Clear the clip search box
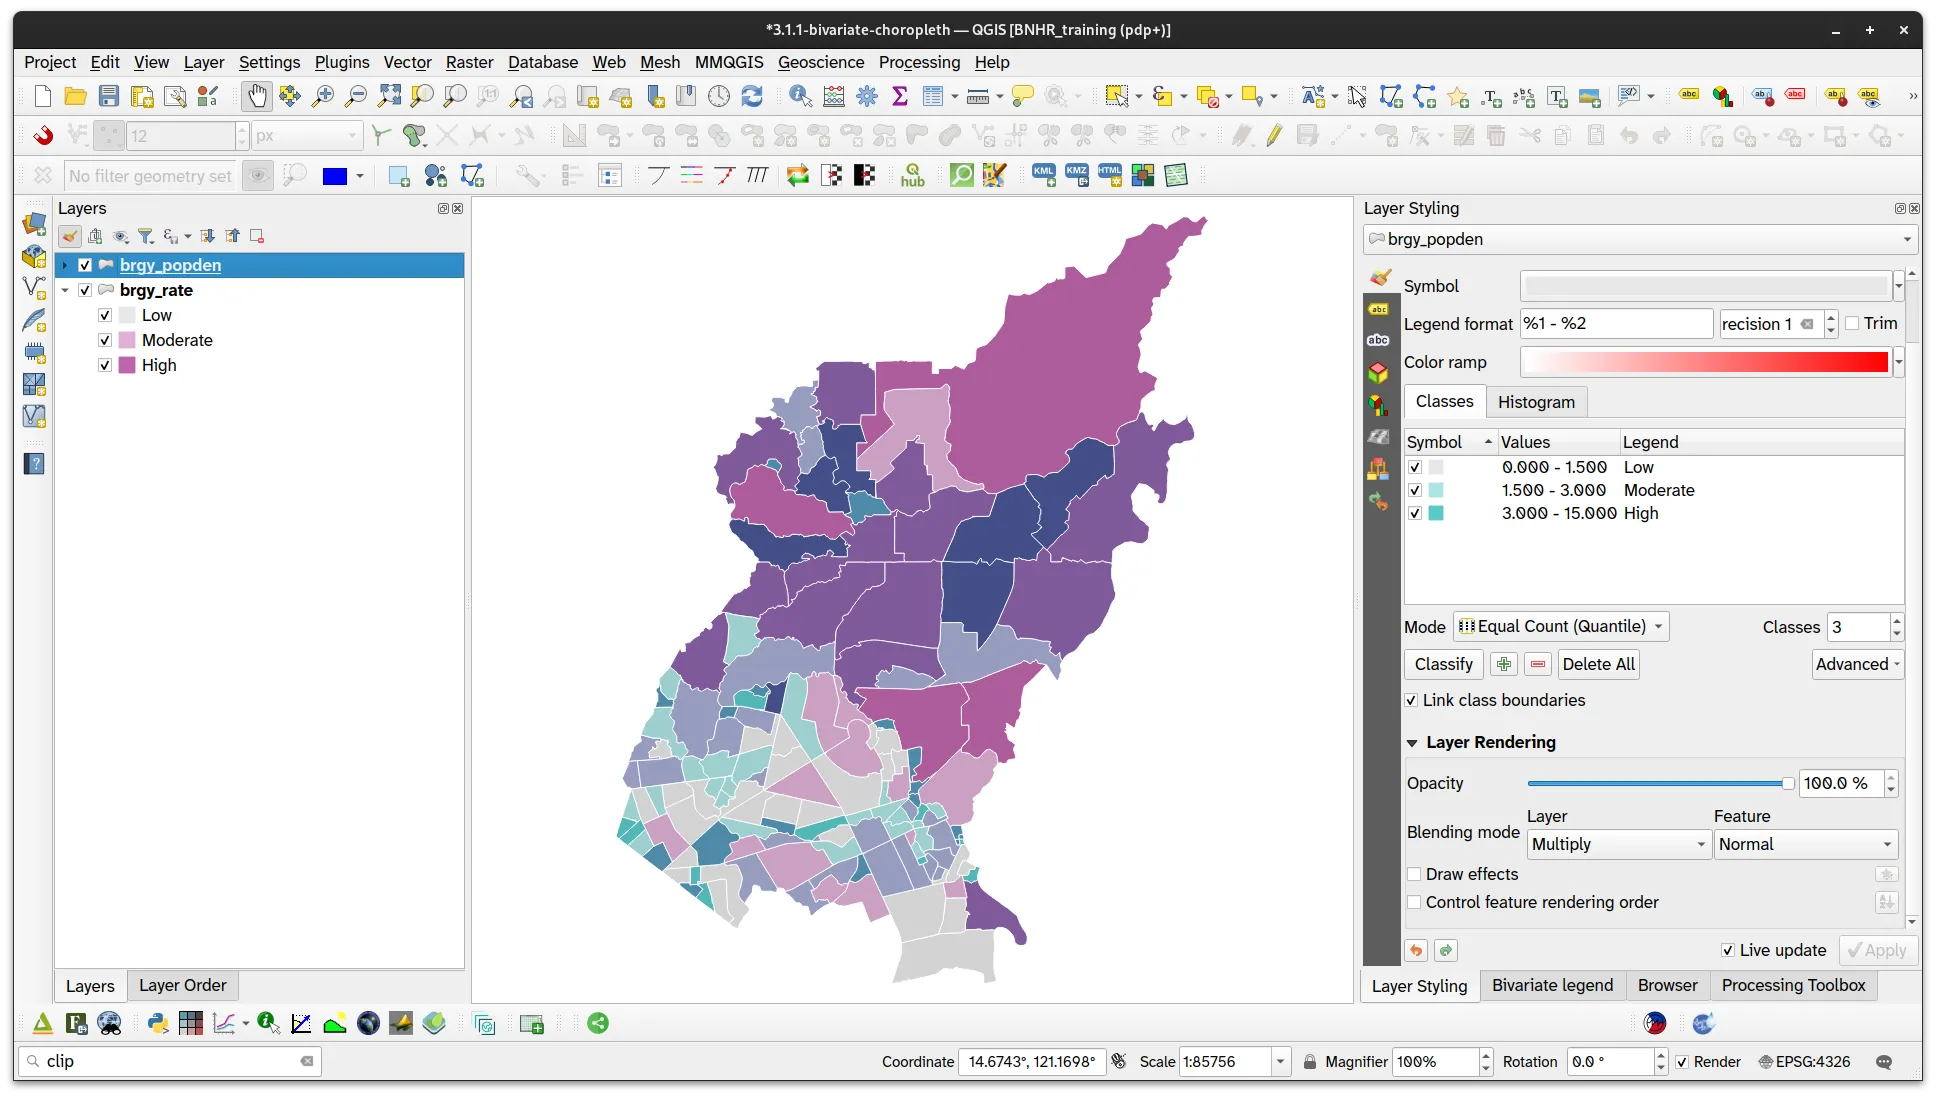Viewport: 1936px width, 1097px height. [x=306, y=1062]
